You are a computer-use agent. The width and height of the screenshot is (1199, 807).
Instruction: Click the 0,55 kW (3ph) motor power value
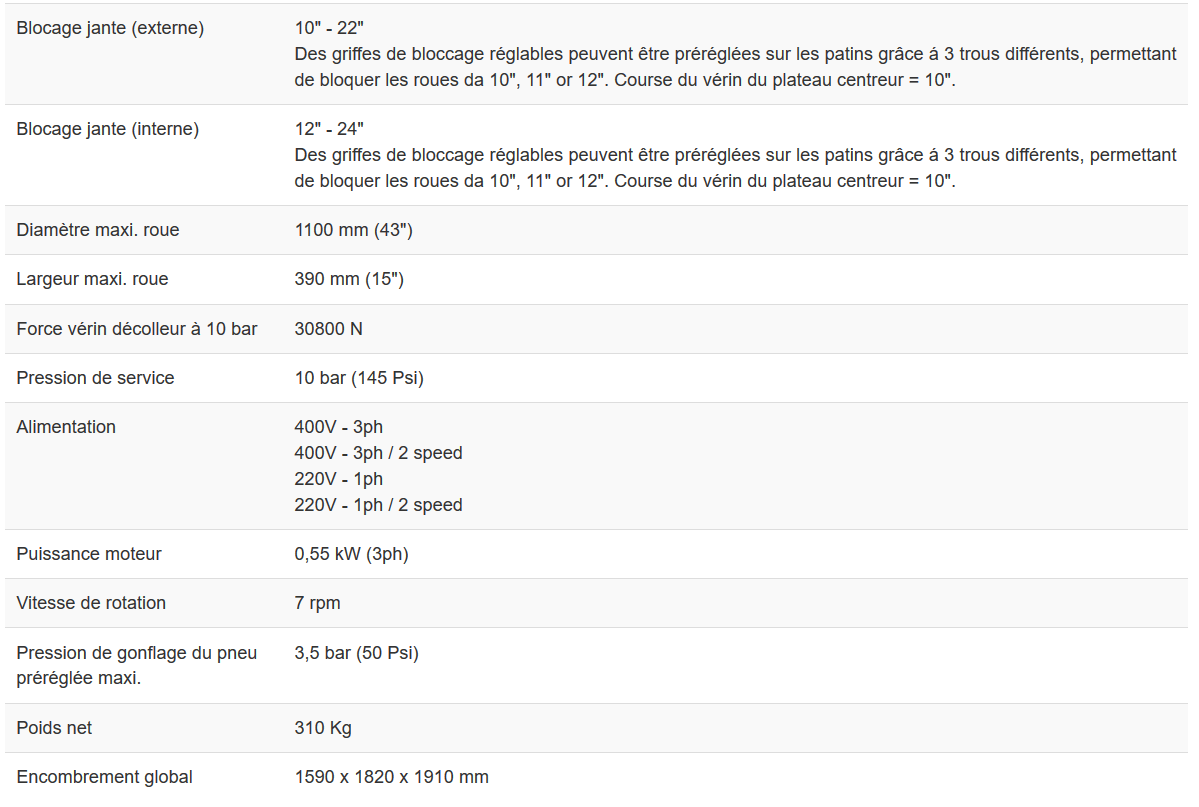point(351,554)
